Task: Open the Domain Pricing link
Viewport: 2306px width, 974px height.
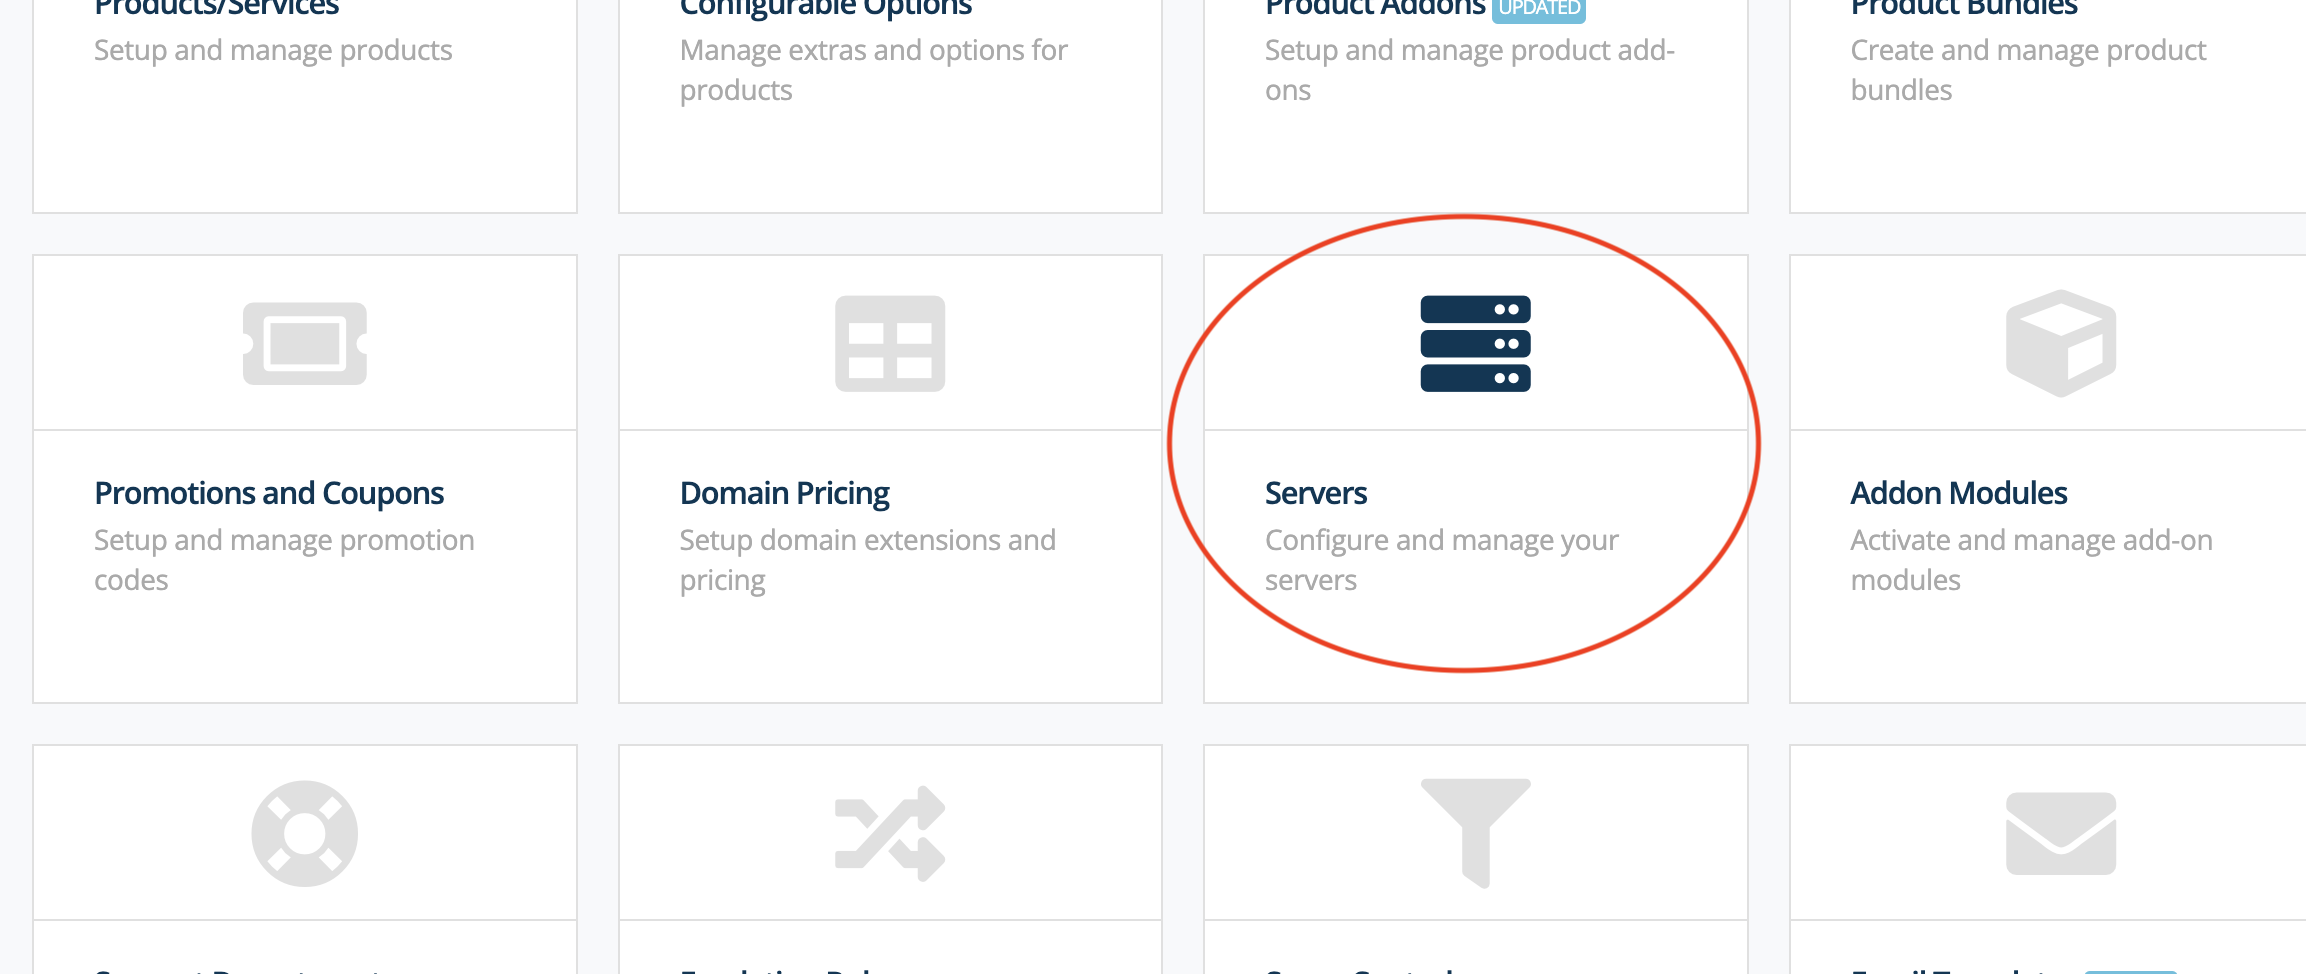Action: 785,493
